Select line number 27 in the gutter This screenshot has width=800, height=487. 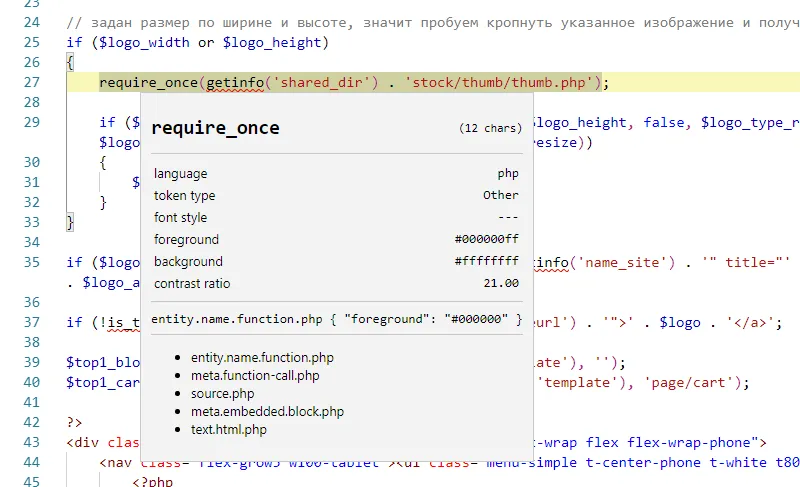click(30, 82)
